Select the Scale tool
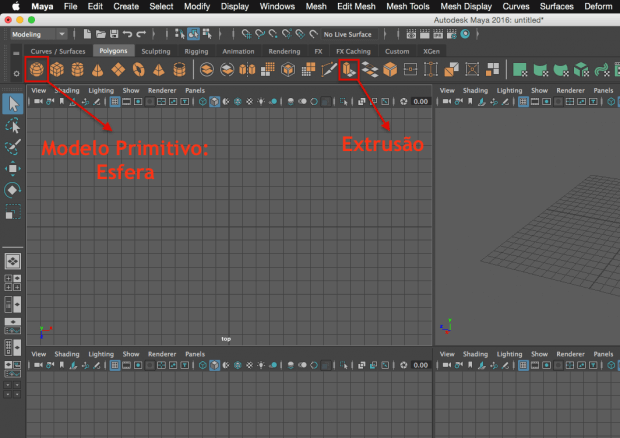Screen dimensions: 620x438 [x=13, y=212]
